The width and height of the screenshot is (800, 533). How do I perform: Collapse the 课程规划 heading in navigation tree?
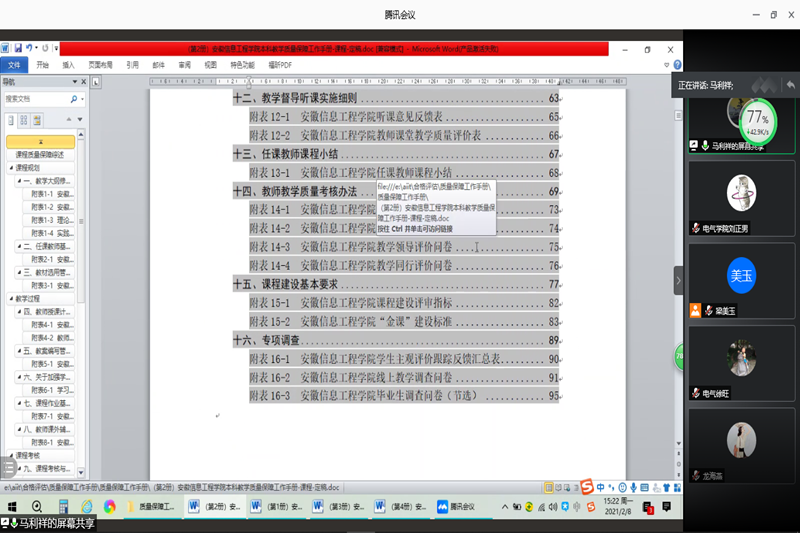(10, 168)
